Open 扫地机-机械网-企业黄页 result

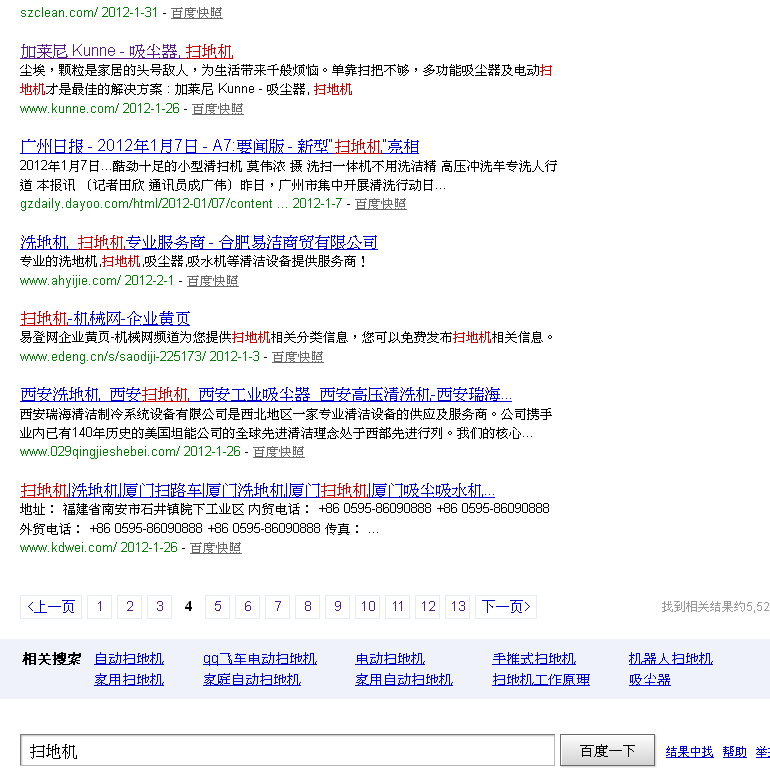point(105,319)
